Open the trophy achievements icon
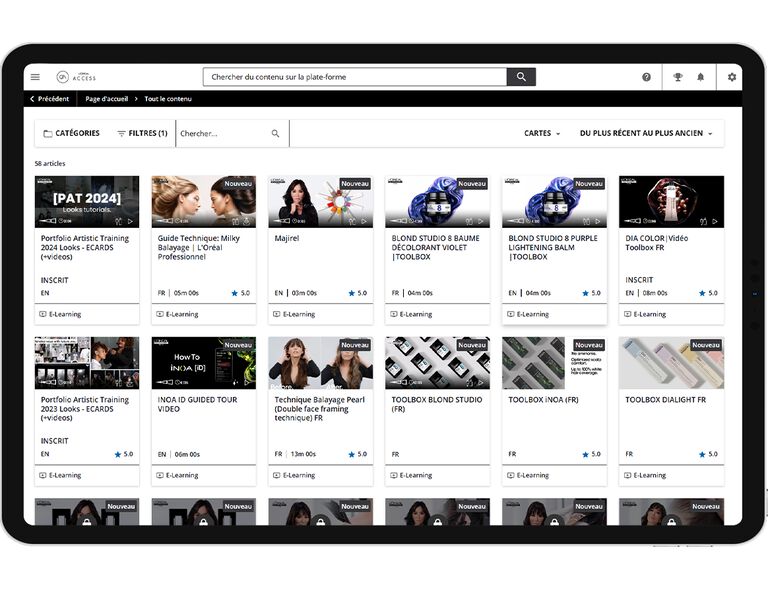The width and height of the screenshot is (768, 589). (678, 77)
